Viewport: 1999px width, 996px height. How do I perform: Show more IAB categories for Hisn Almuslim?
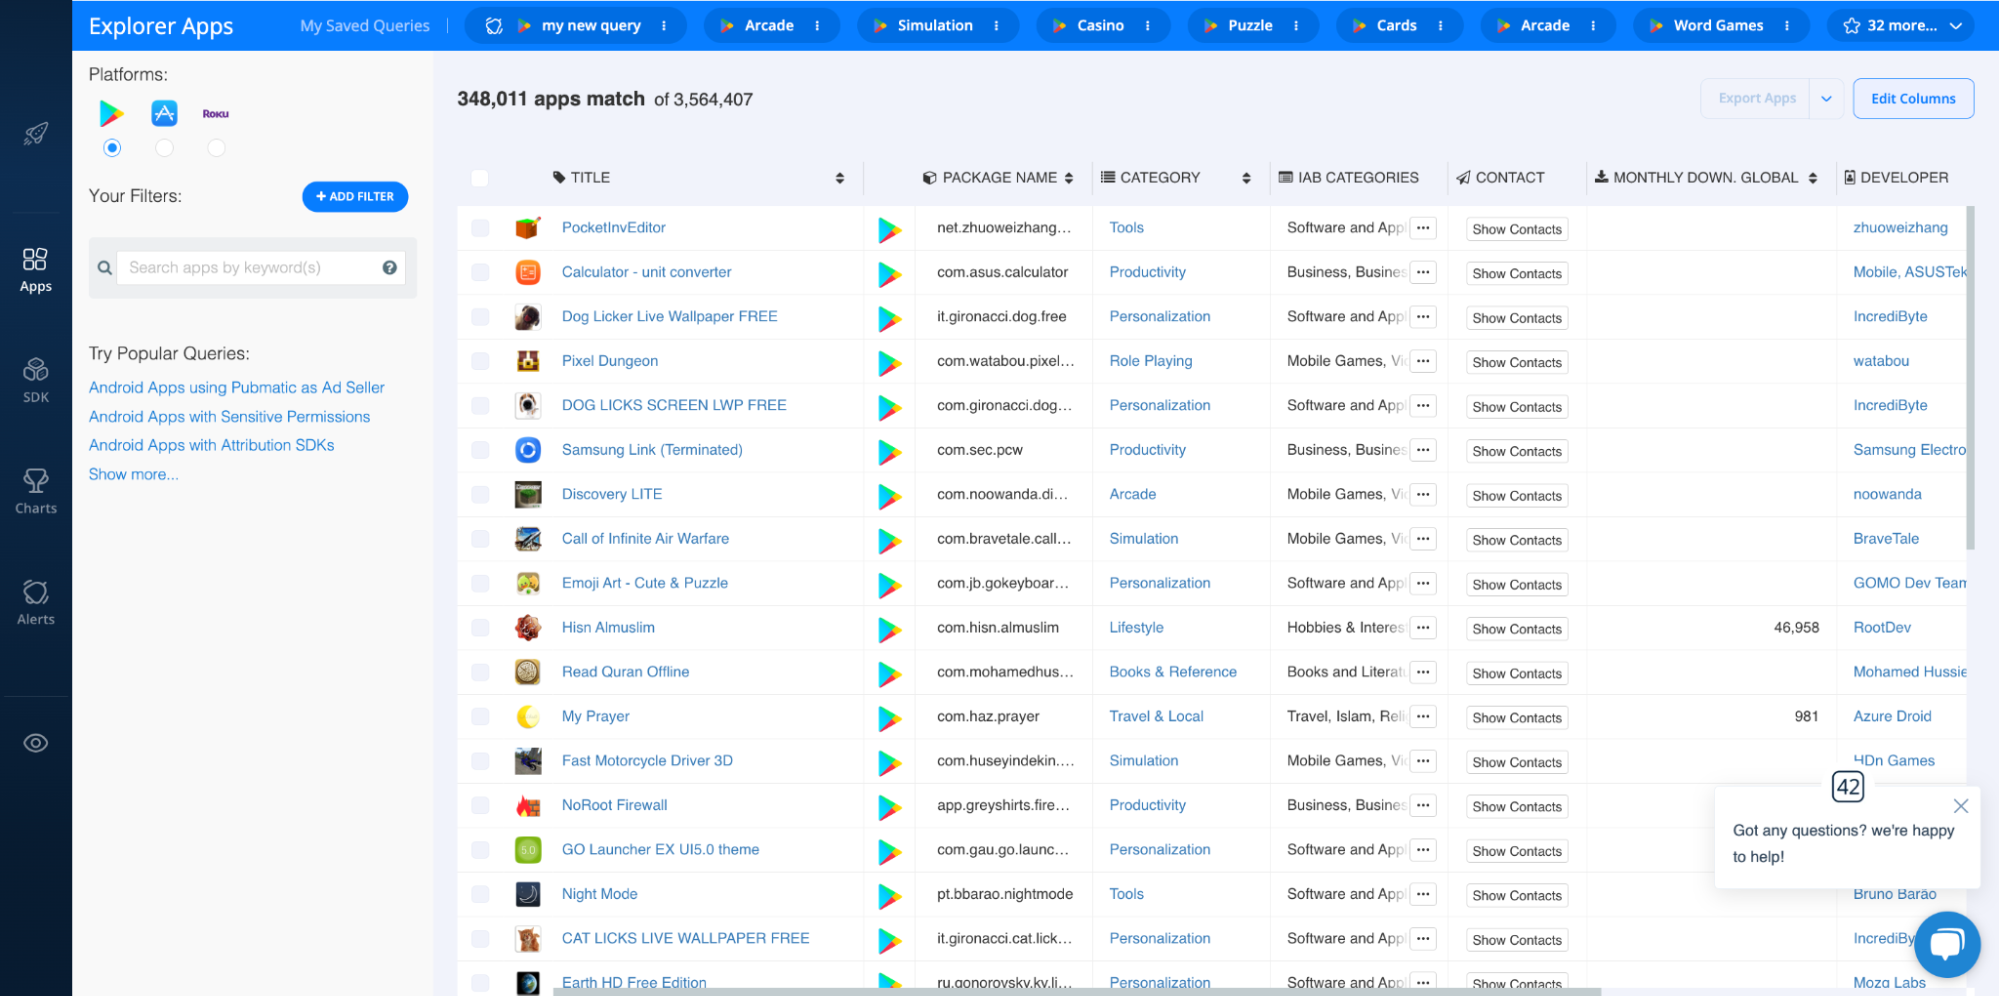click(x=1423, y=628)
